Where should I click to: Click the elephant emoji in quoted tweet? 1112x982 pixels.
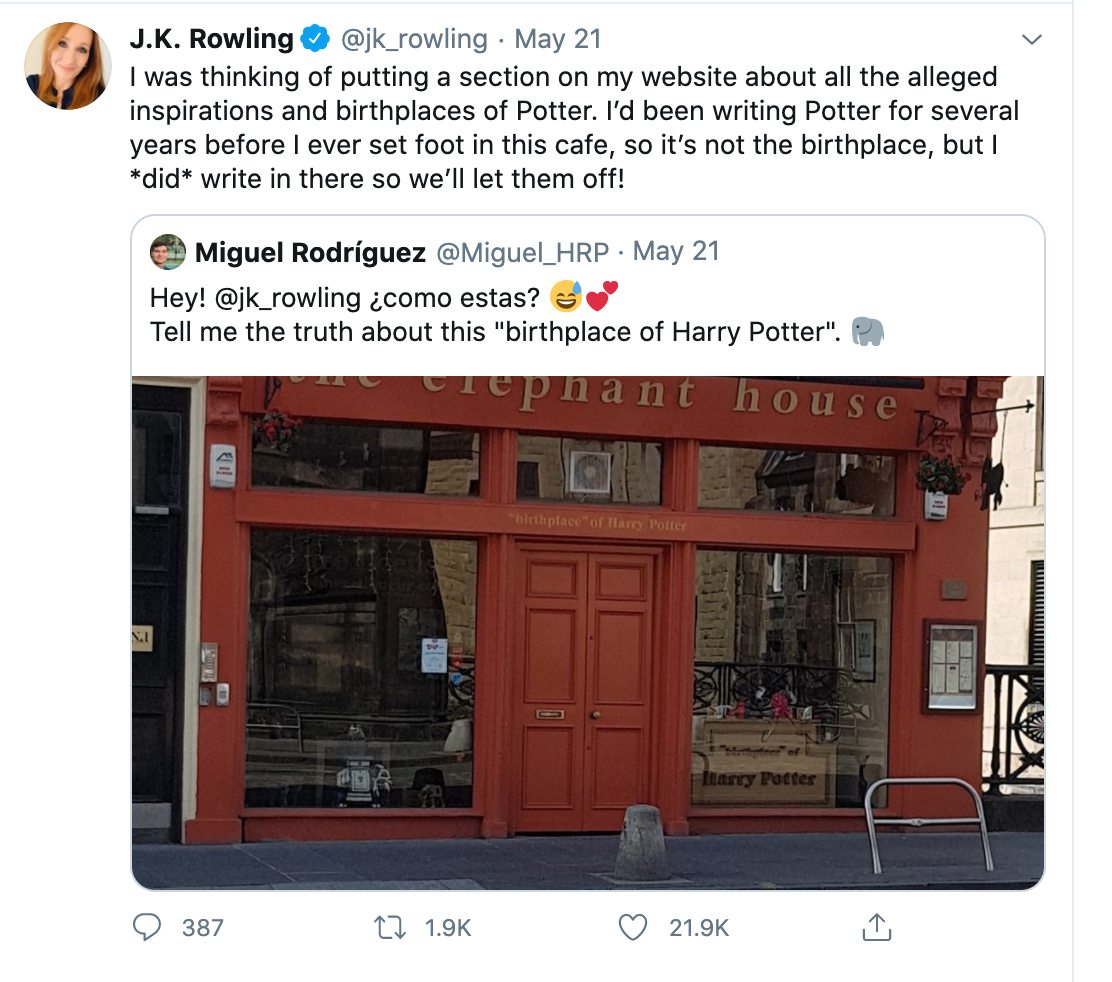(x=867, y=332)
